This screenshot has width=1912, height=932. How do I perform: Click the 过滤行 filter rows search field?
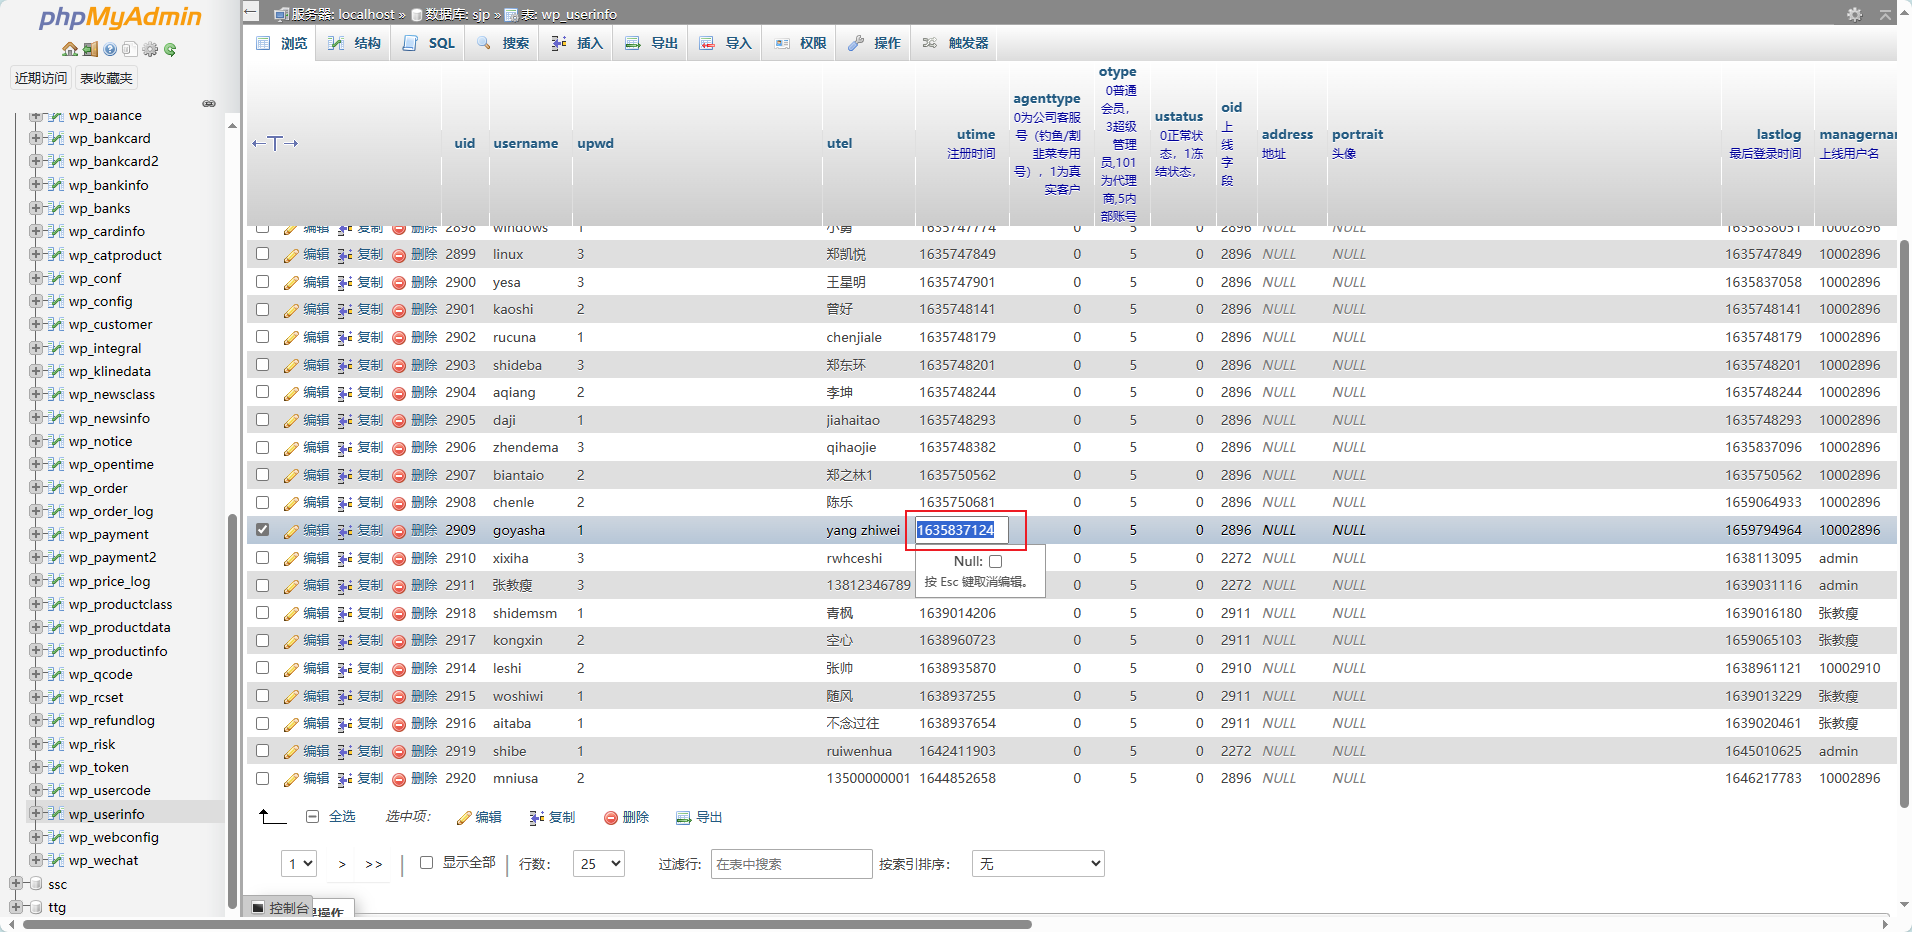point(791,864)
